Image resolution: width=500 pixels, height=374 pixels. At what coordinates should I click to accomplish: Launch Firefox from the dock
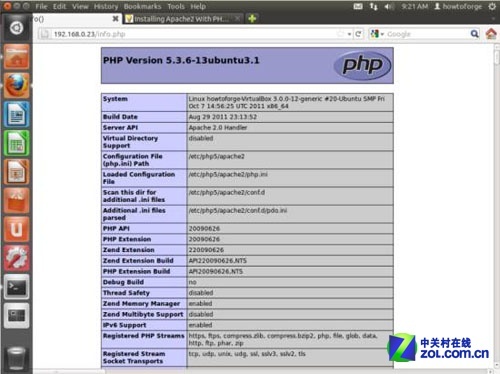coord(16,86)
